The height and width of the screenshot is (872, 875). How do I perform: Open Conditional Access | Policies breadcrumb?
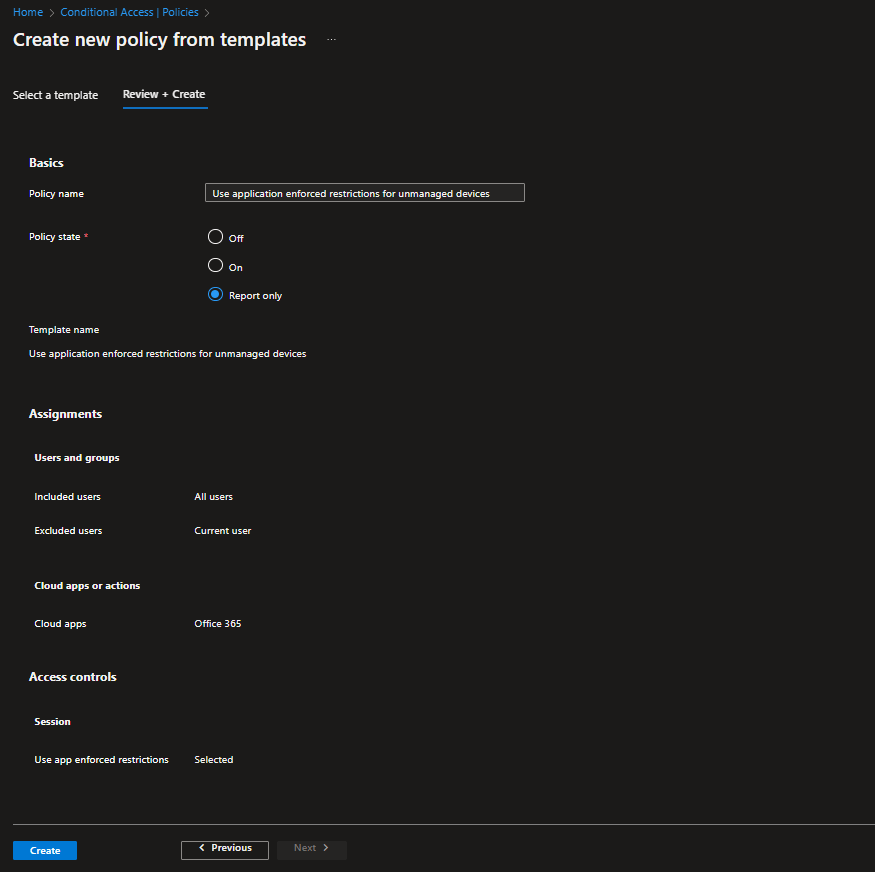pos(129,12)
